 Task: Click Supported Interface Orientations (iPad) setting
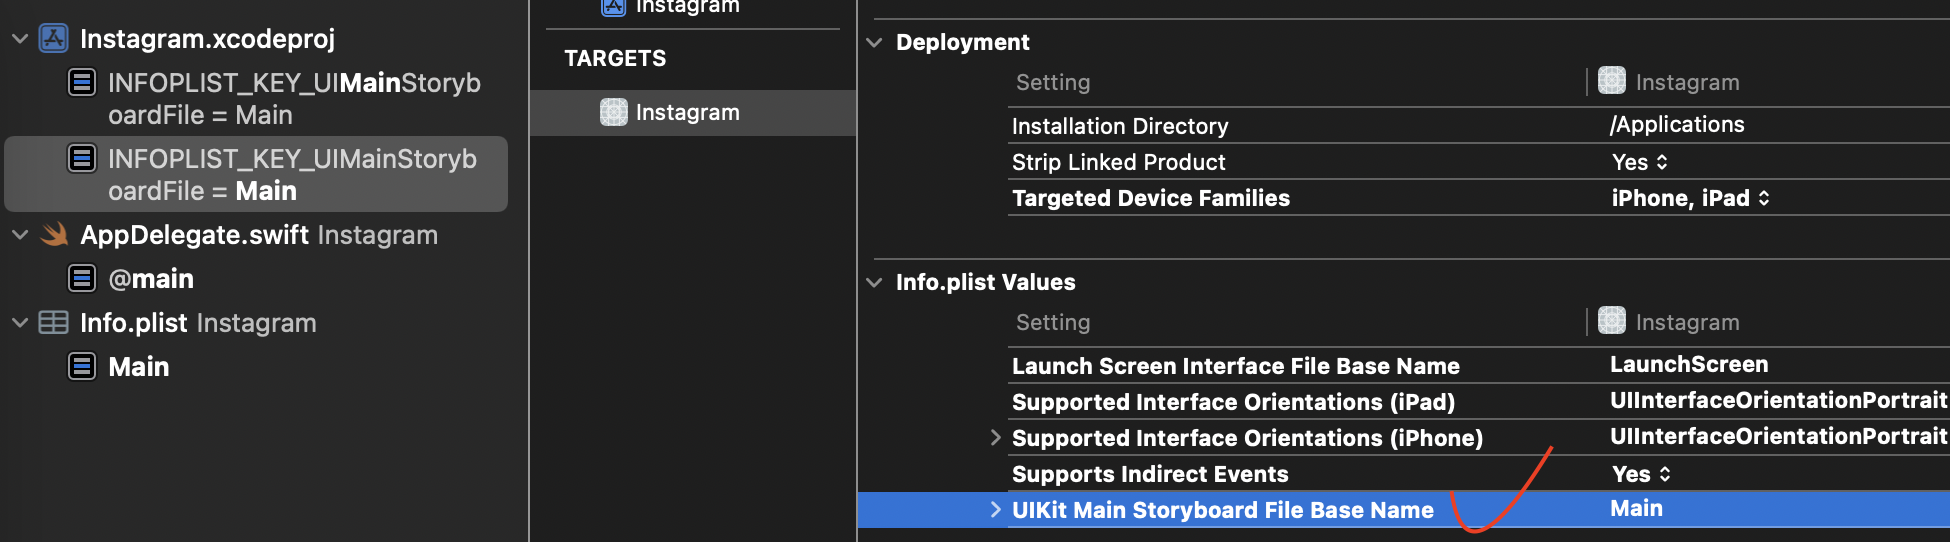1233,402
